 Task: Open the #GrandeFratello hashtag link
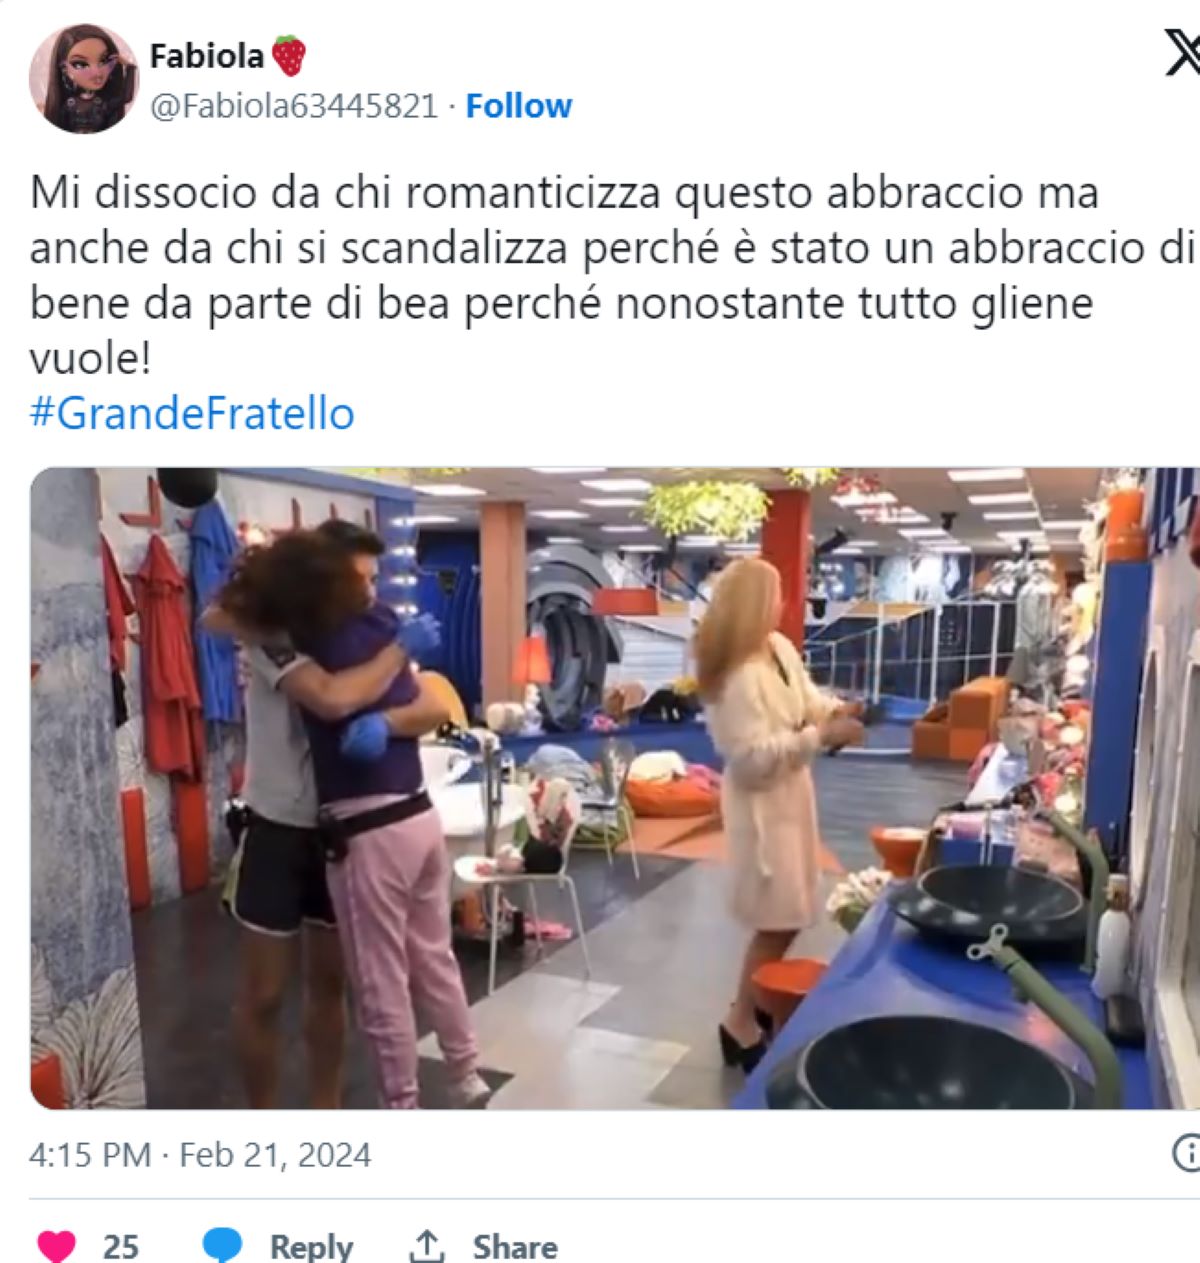(x=192, y=413)
